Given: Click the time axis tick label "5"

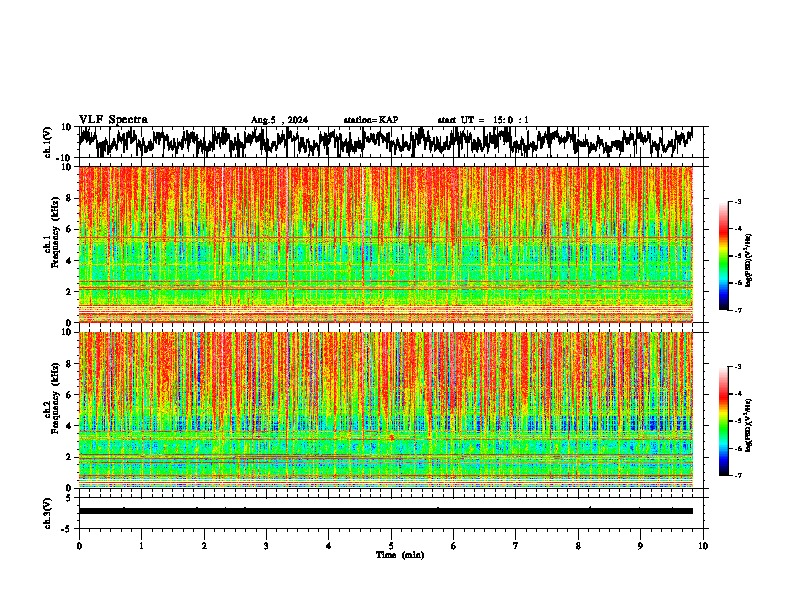Looking at the screenshot, I should (x=391, y=546).
